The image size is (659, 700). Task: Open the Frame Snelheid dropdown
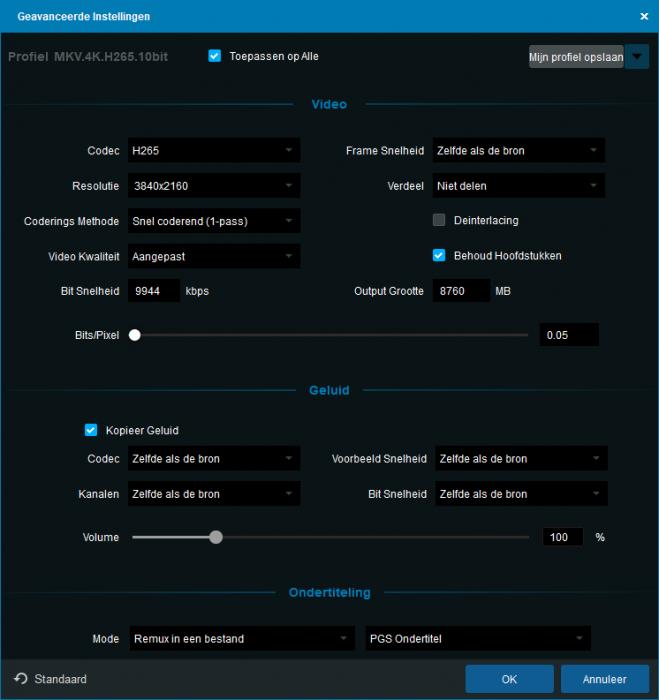pos(519,150)
